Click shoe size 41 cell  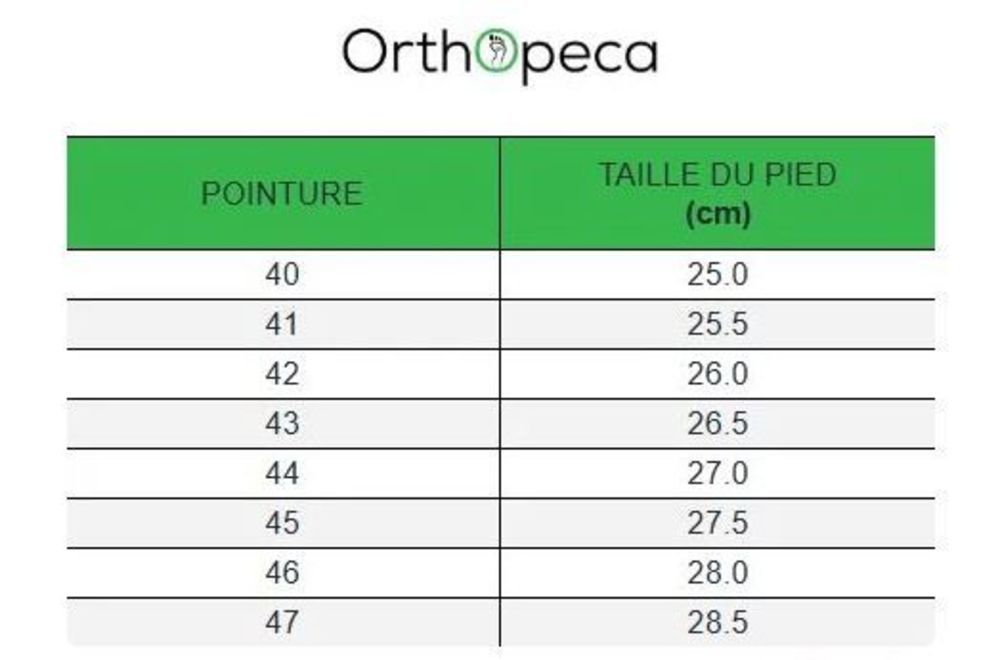click(x=283, y=324)
